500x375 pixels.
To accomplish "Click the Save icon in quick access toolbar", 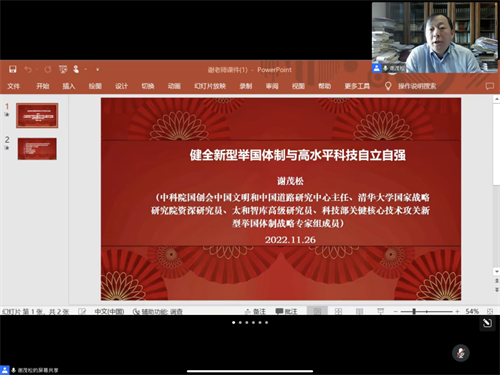I will [13, 69].
